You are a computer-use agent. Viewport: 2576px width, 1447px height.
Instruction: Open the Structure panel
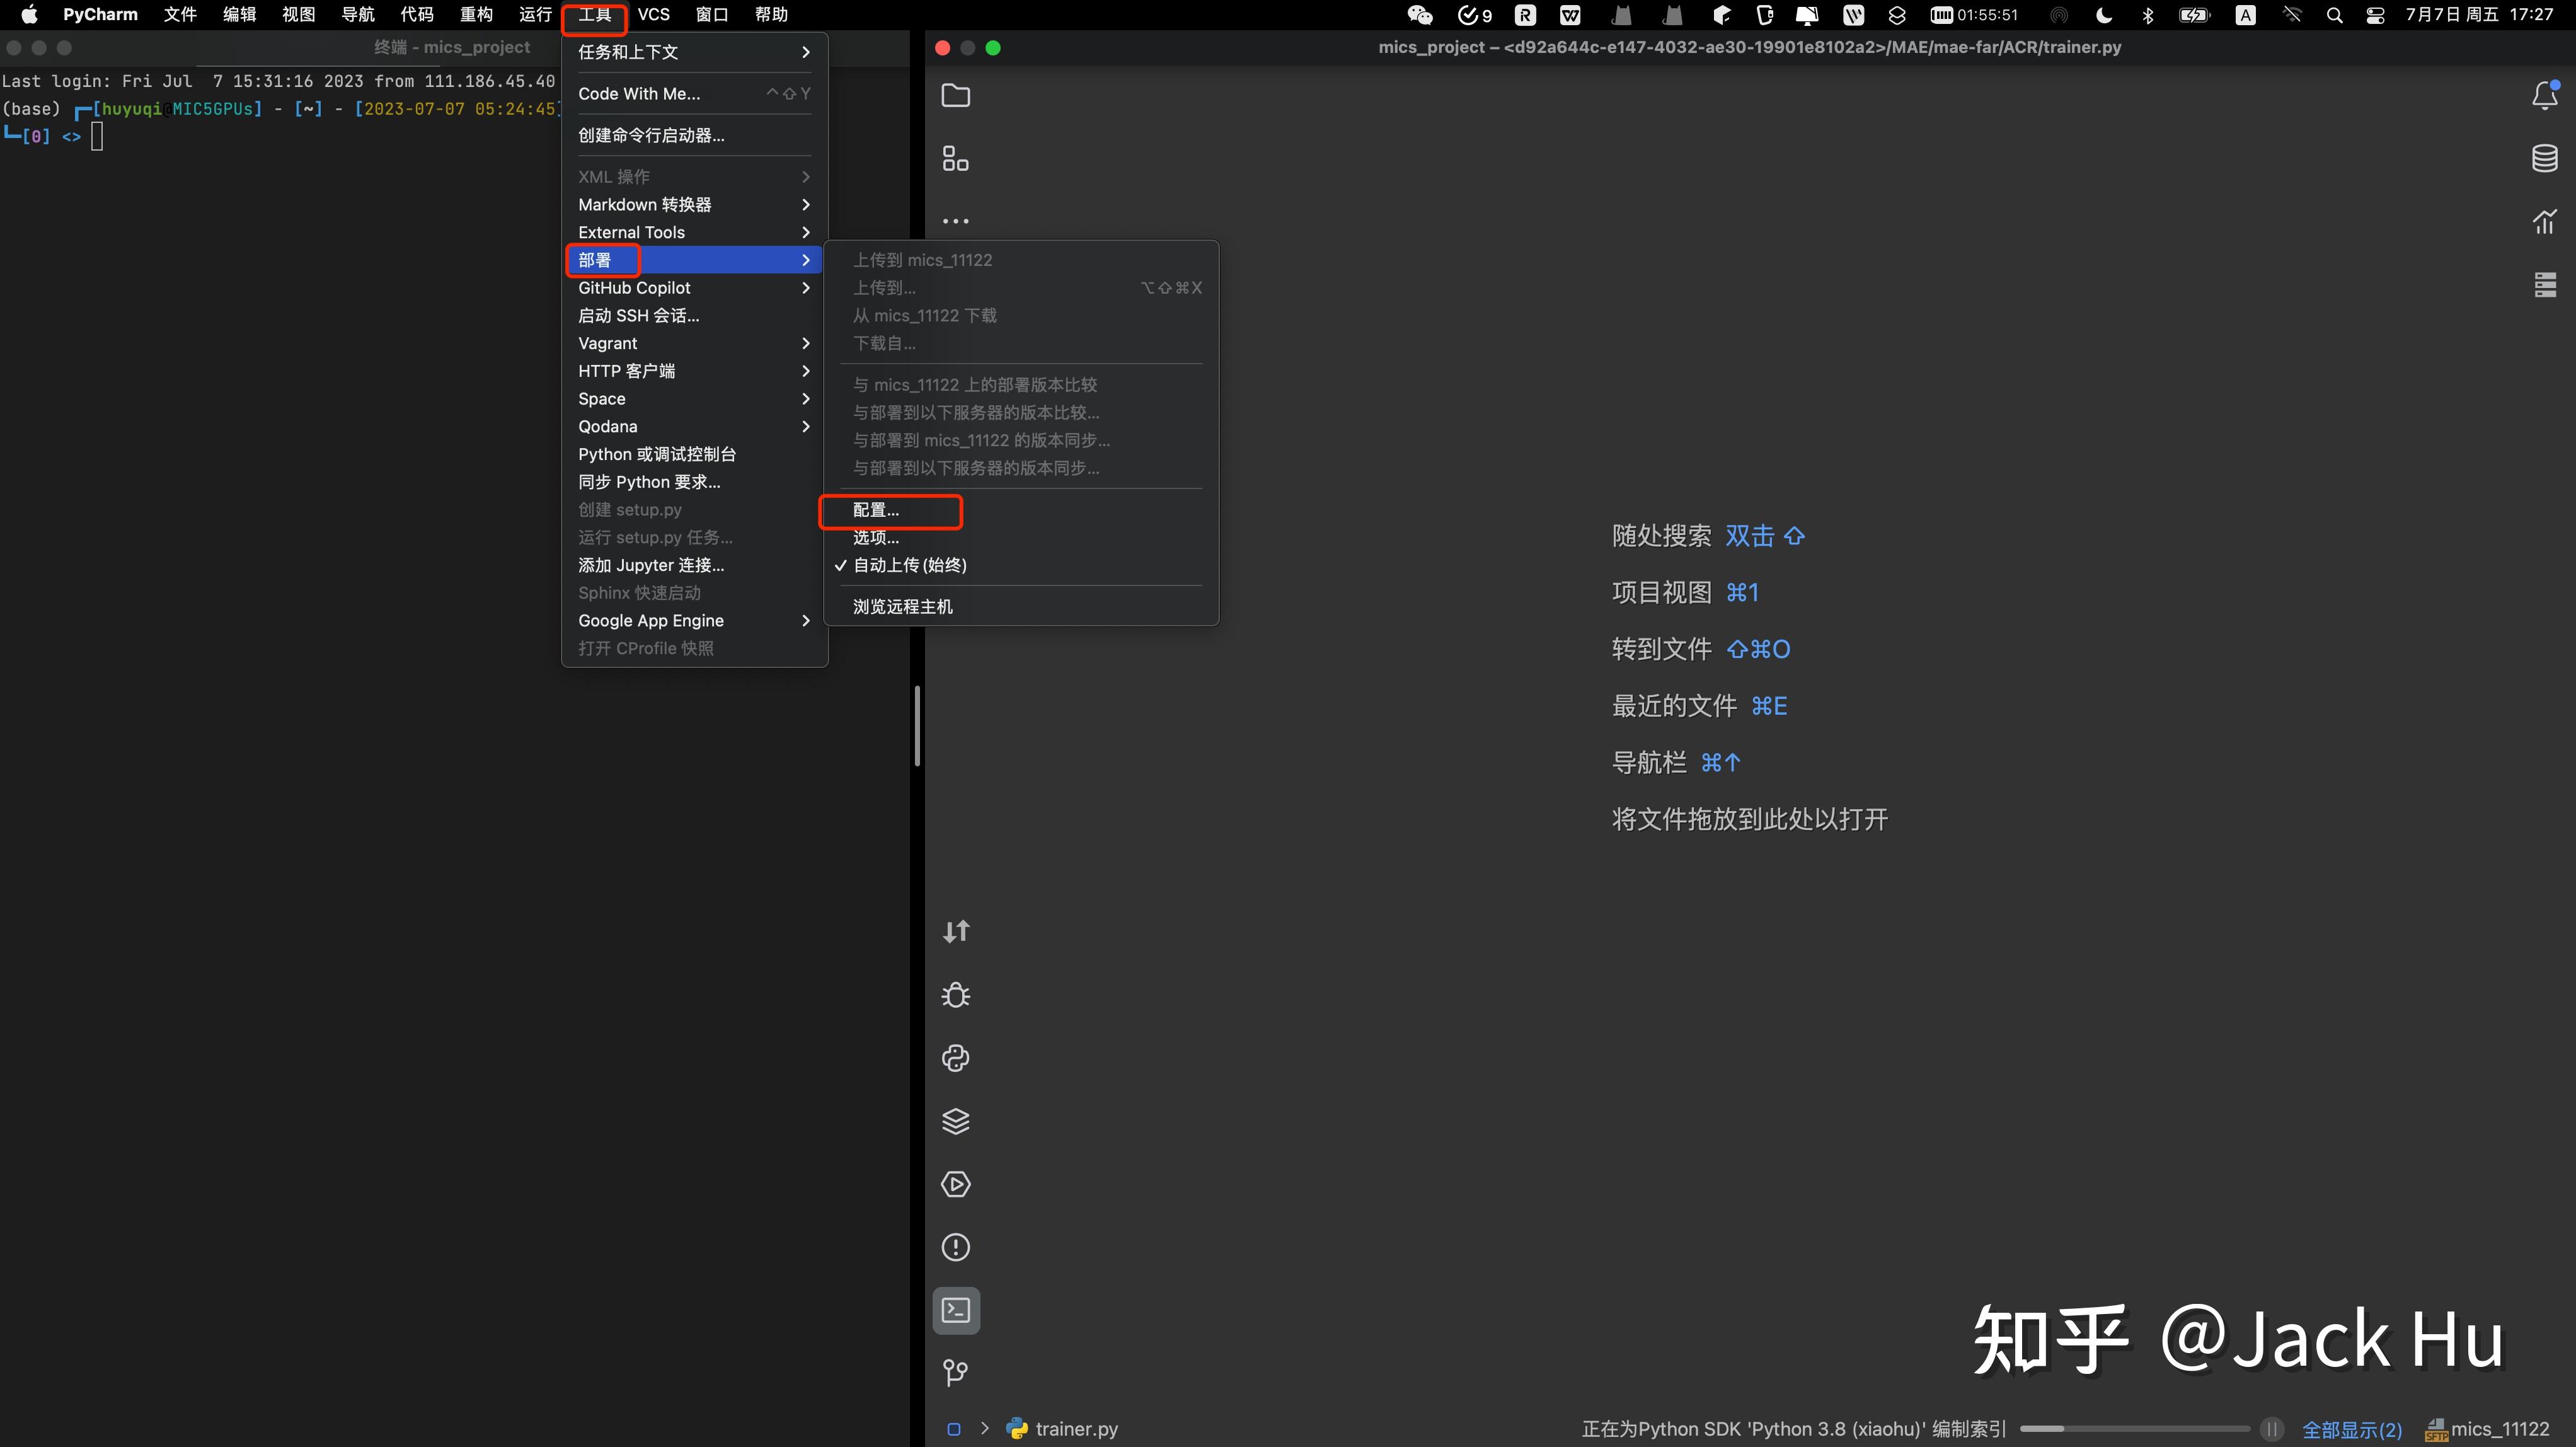pos(955,158)
